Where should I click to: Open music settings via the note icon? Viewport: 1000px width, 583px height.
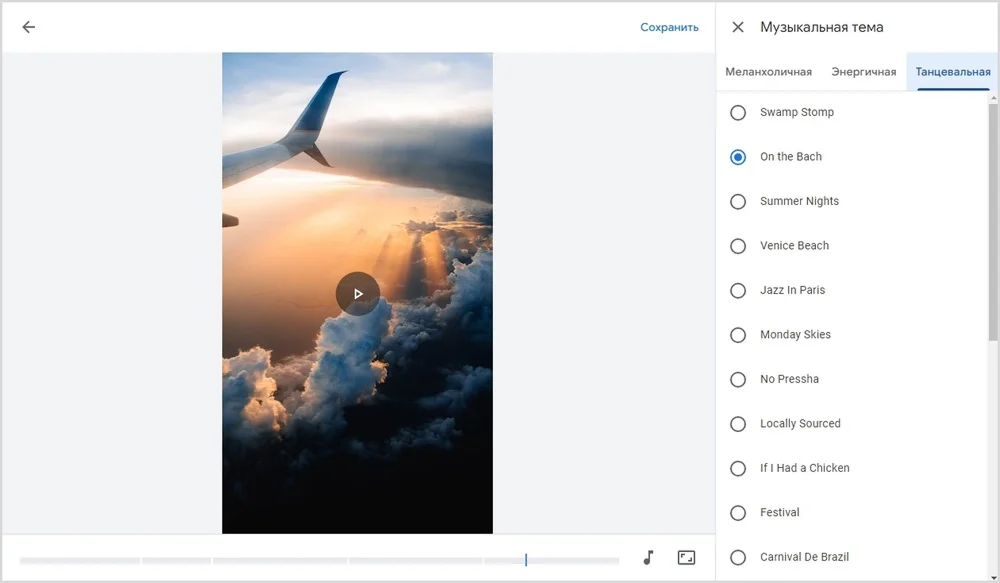pyautogui.click(x=648, y=558)
